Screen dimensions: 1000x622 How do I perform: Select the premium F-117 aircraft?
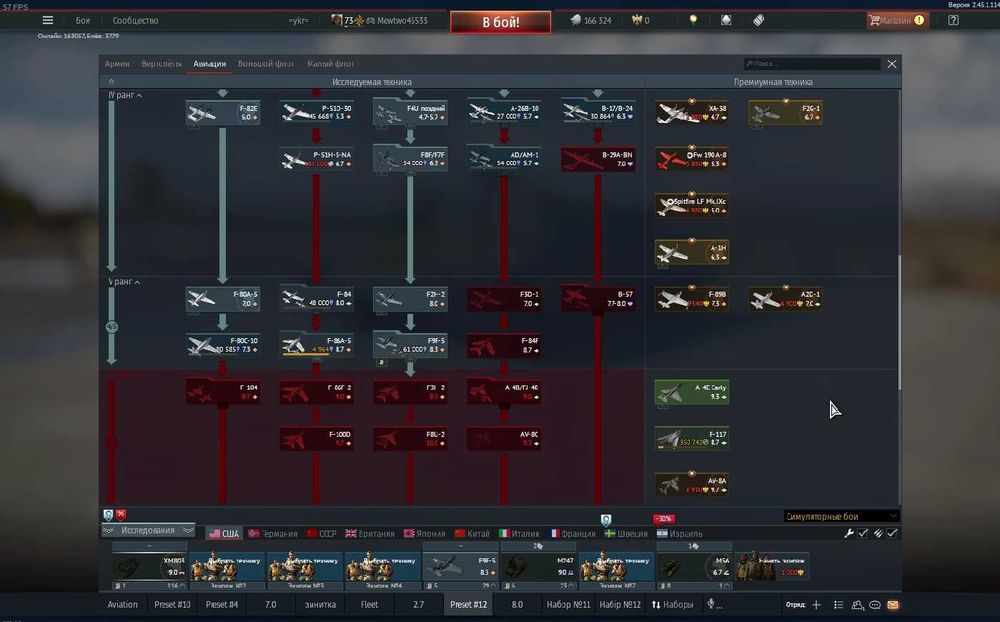coord(692,439)
